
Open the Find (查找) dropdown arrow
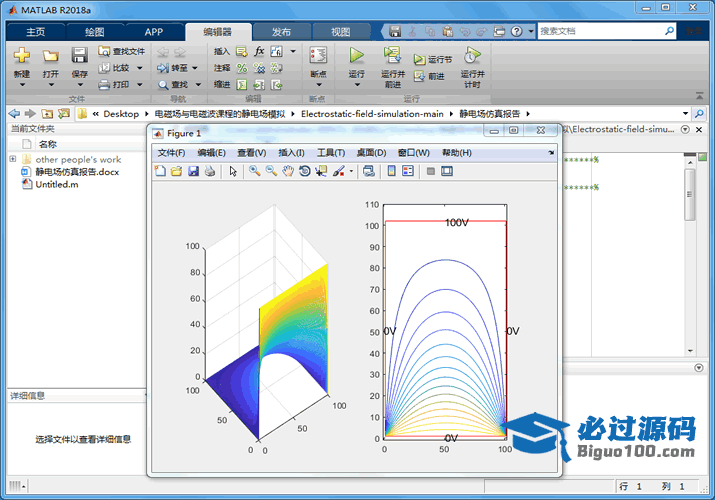pyautogui.click(x=198, y=84)
